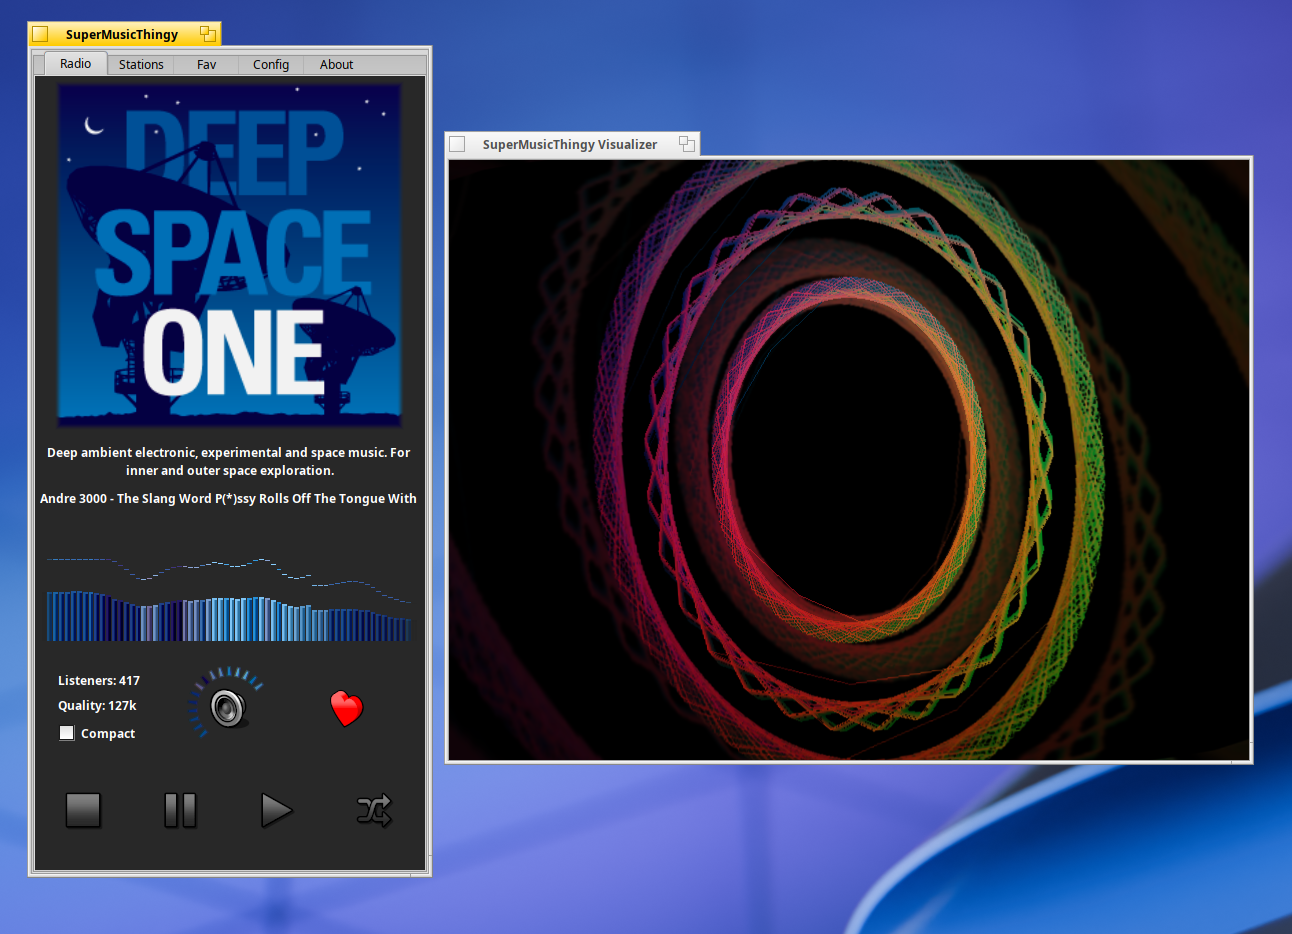
Task: Open the Fav tab
Action: point(206,64)
